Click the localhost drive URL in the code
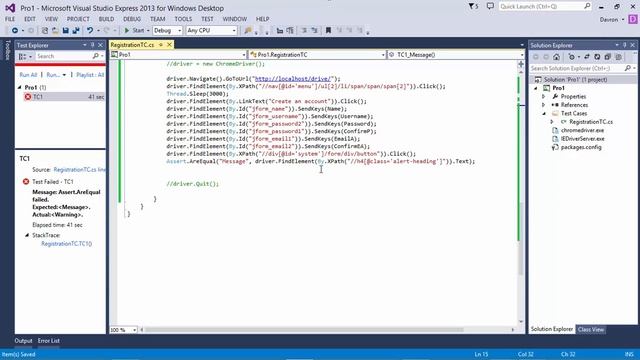This screenshot has width=640, height=360. (293, 79)
